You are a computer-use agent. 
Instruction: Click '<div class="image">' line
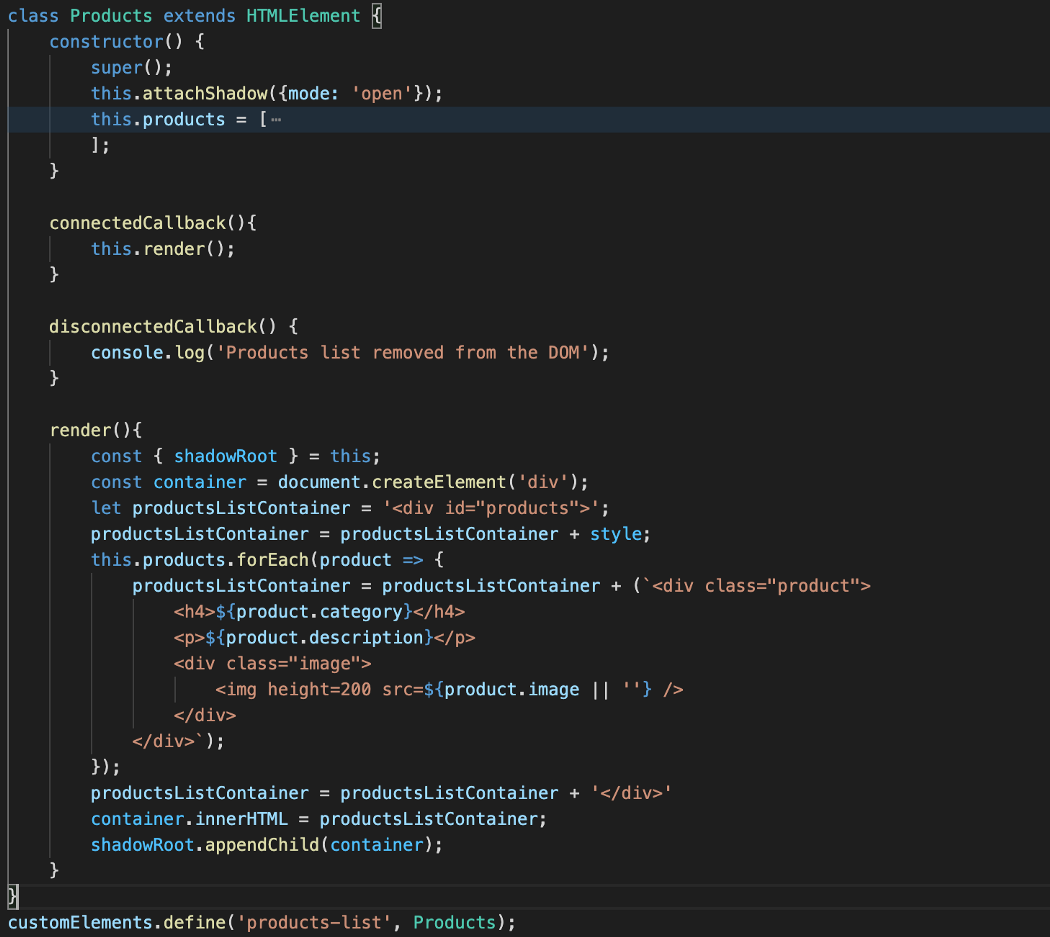273,664
